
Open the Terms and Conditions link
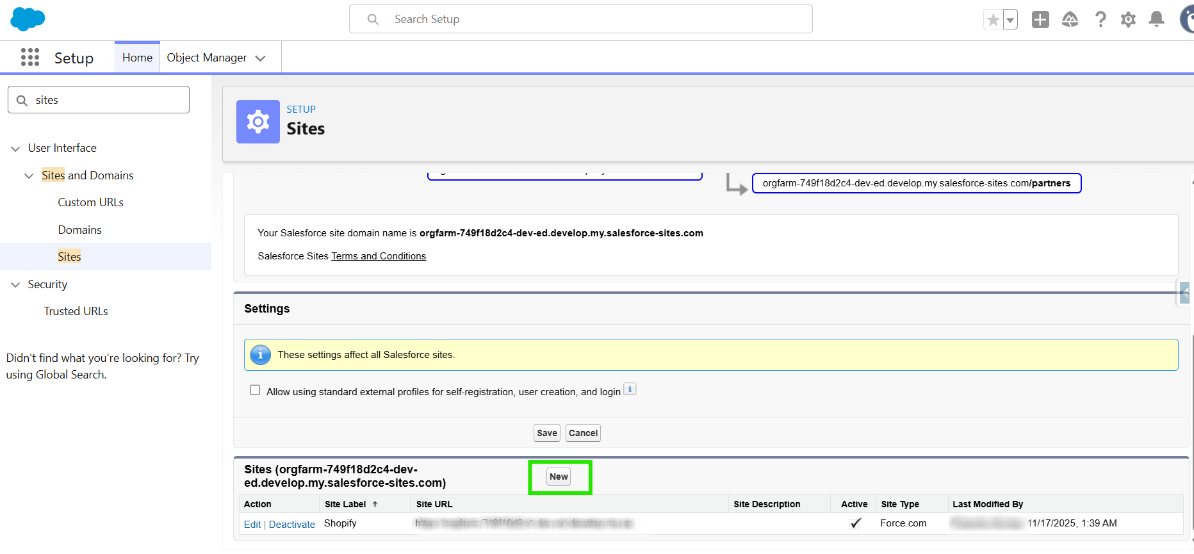coord(378,256)
